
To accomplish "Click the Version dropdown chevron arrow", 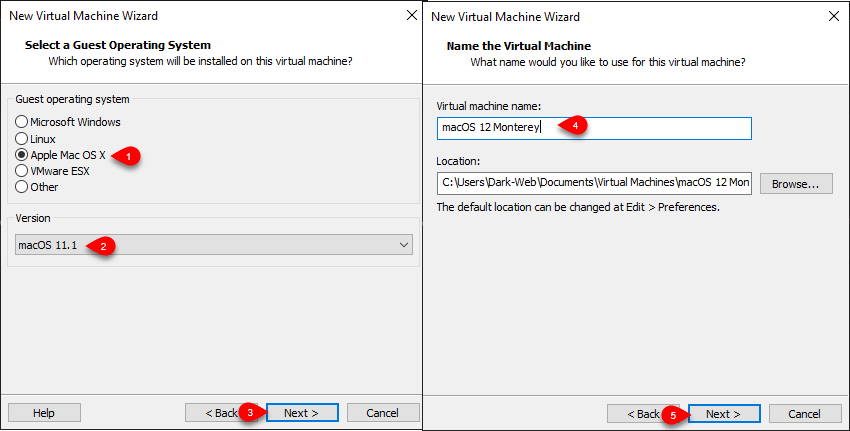I will 403,245.
